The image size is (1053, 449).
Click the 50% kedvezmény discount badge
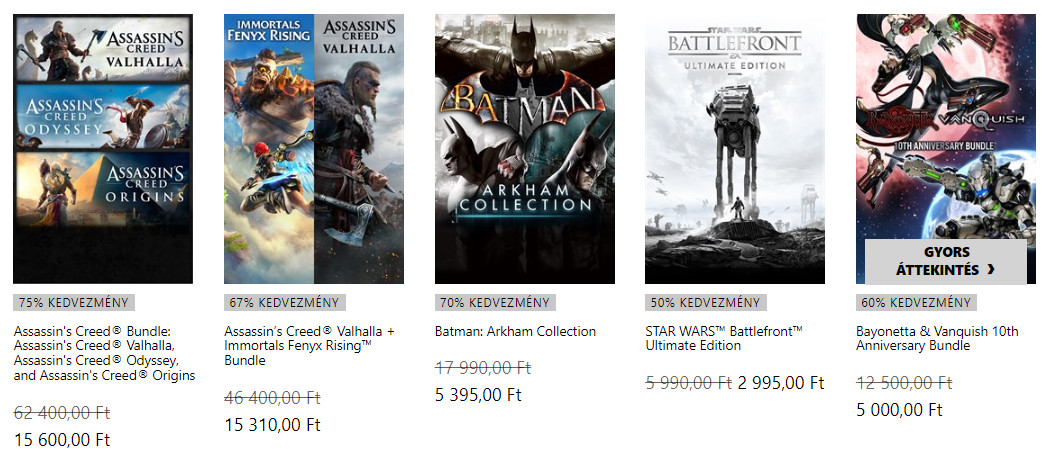pyautogui.click(x=705, y=302)
